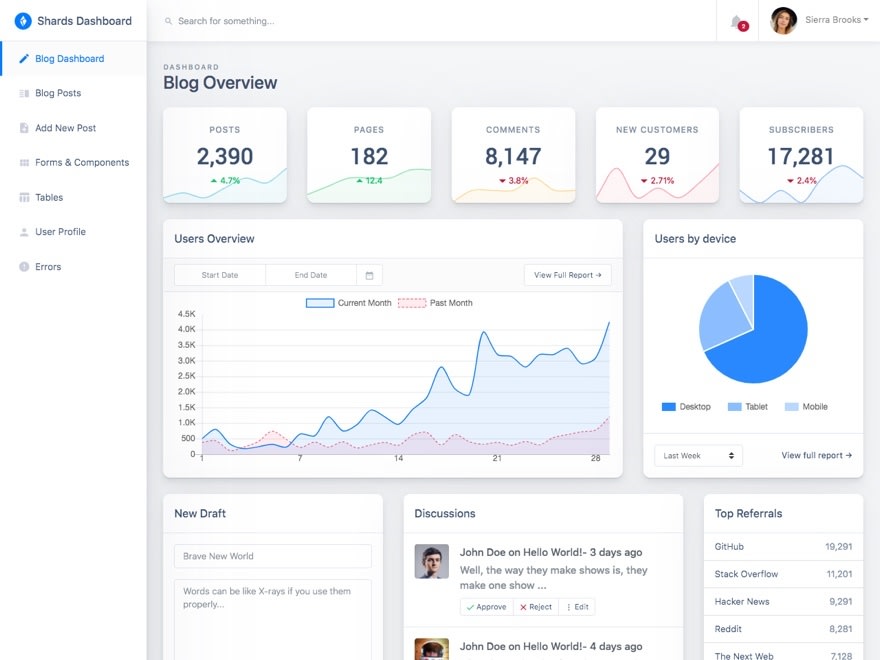Expand the Last Week period selector
The image size is (880, 660).
coord(698,455)
